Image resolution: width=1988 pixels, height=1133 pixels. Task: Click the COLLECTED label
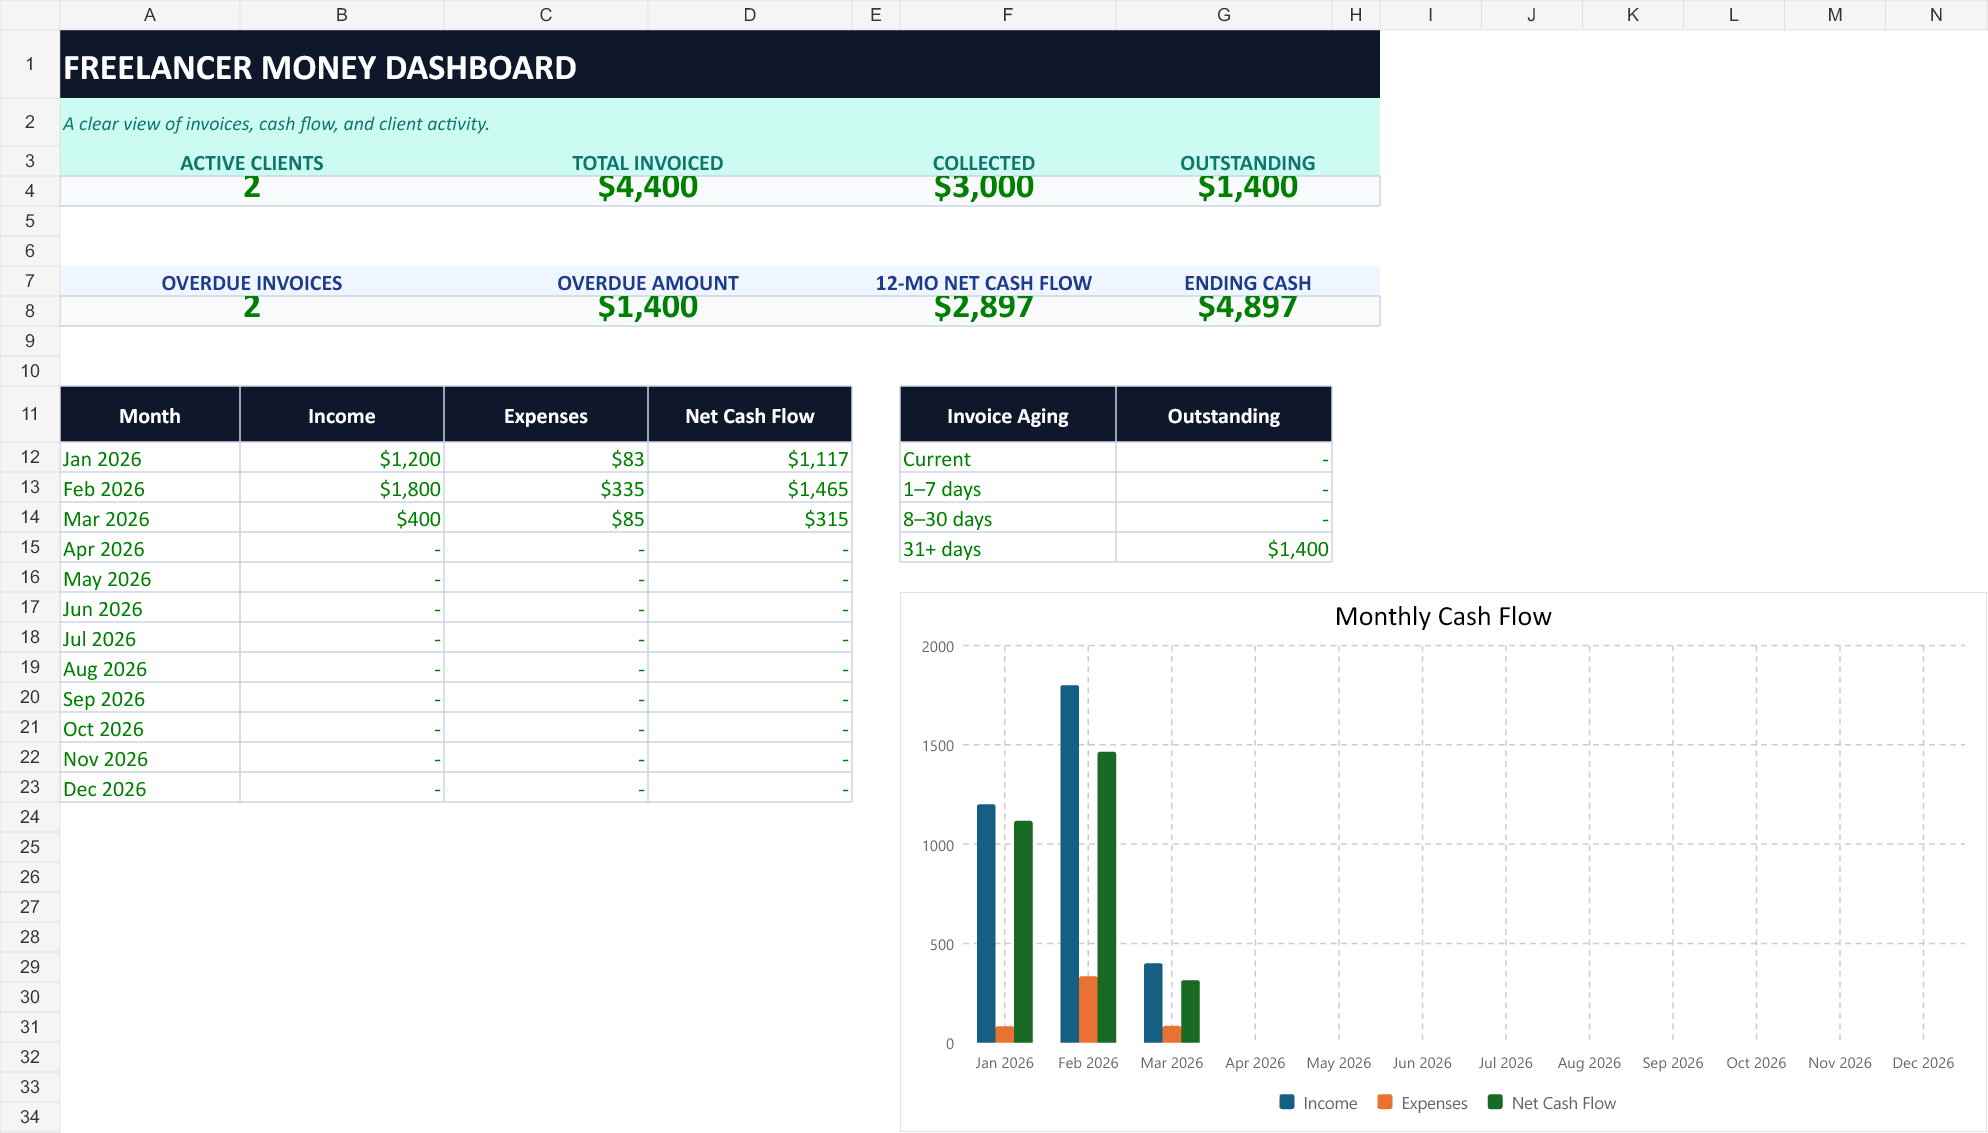pos(984,163)
